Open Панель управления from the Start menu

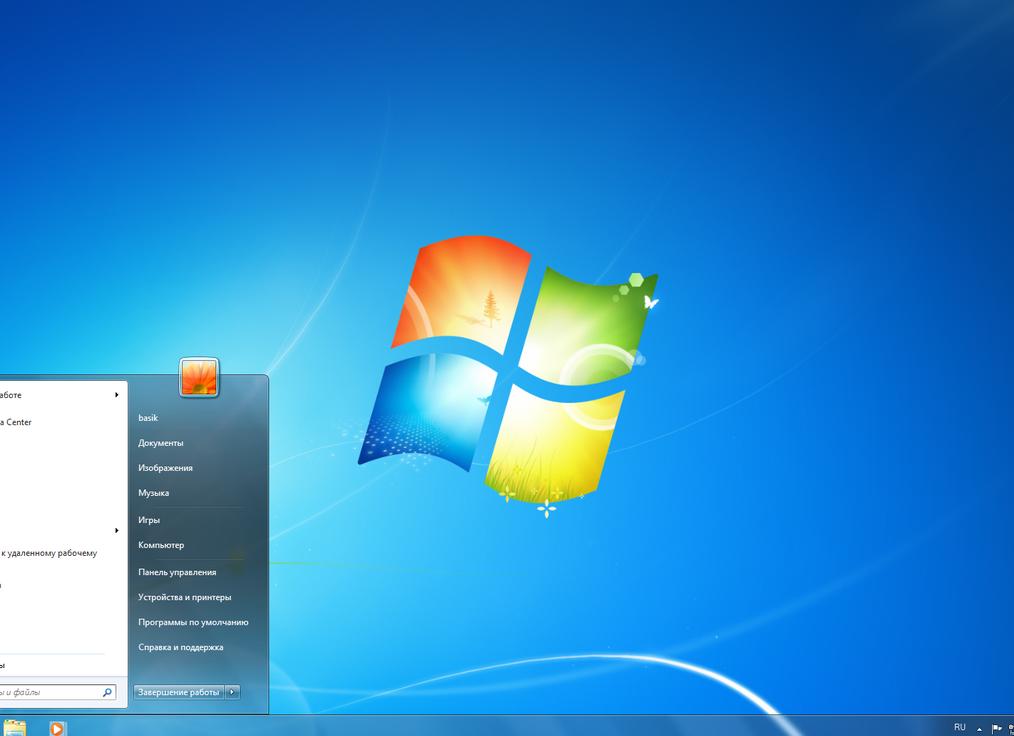[x=179, y=571]
